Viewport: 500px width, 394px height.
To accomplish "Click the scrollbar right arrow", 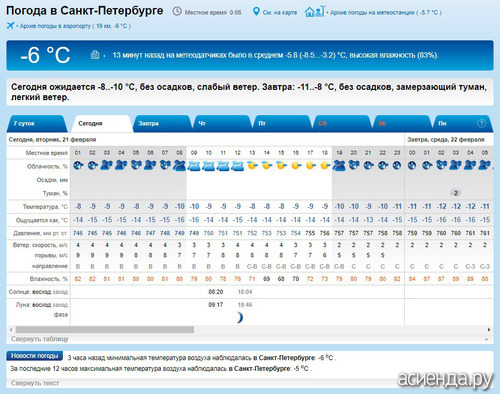I will tap(489, 329).
